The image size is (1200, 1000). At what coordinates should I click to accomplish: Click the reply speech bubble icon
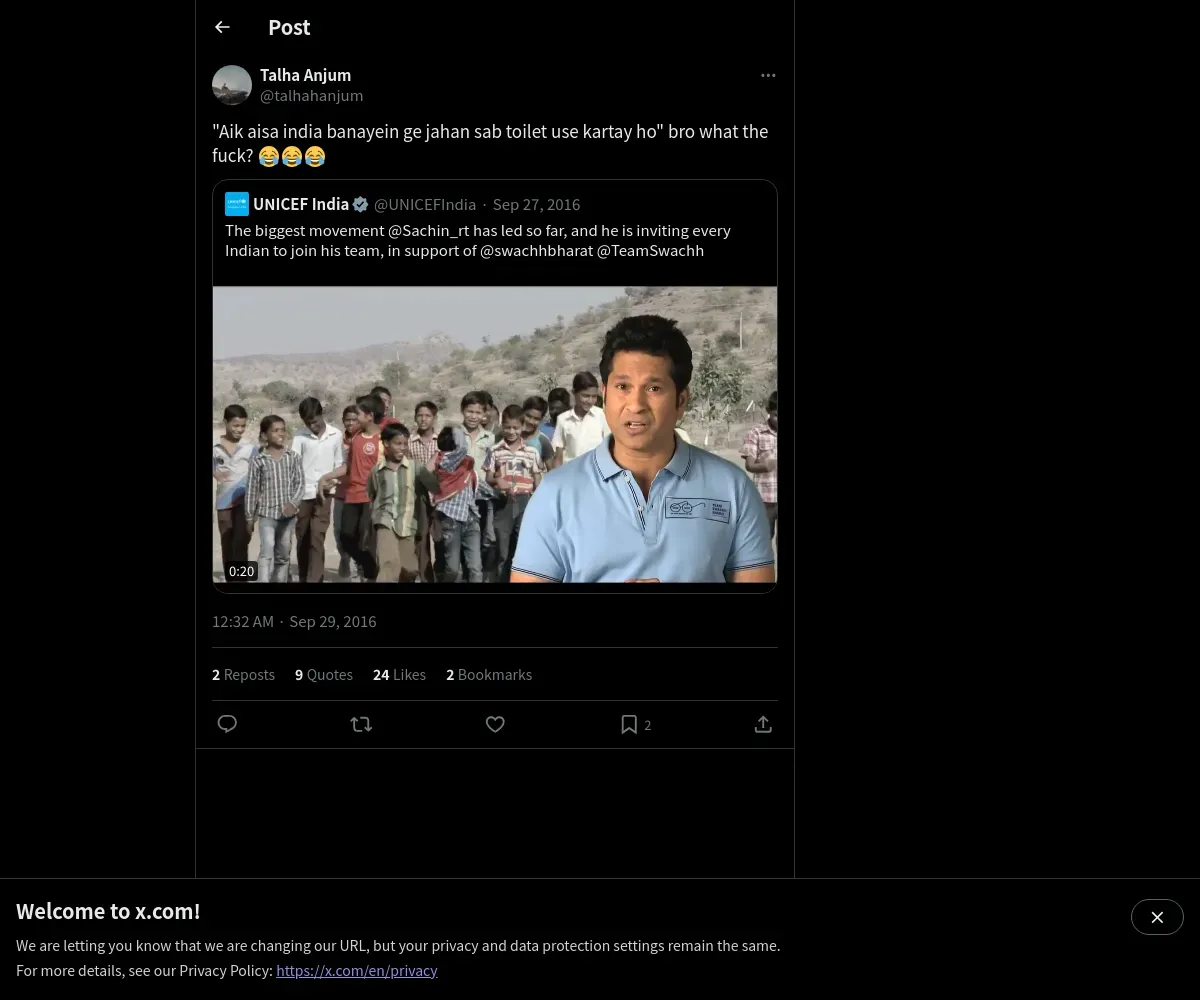click(x=227, y=724)
